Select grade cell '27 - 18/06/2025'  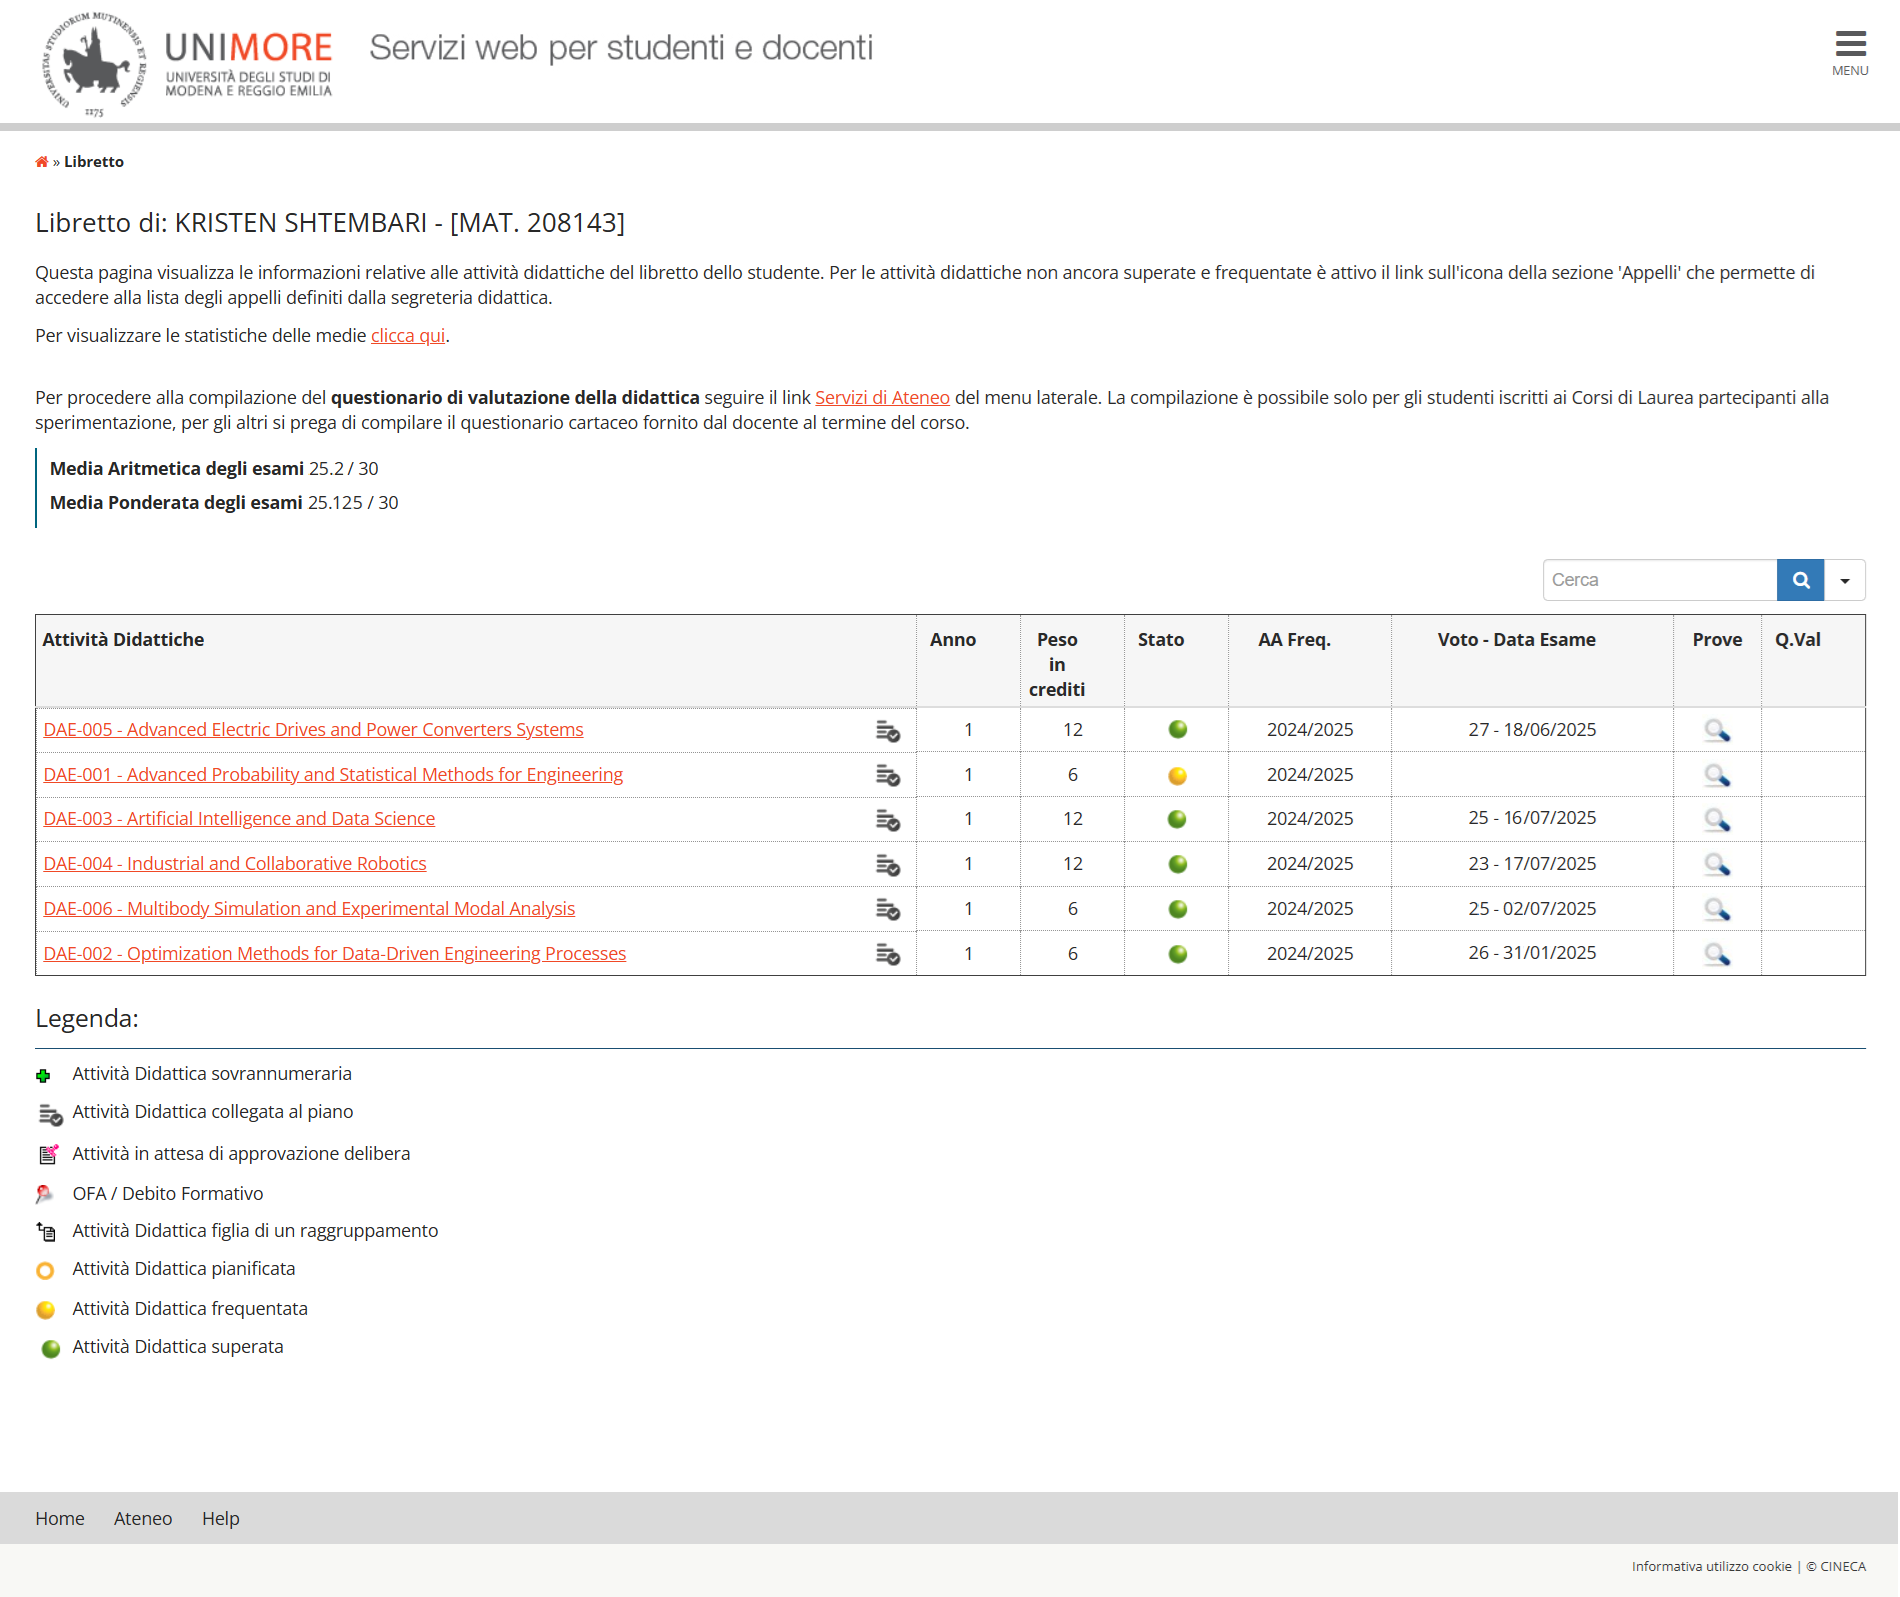(1532, 730)
